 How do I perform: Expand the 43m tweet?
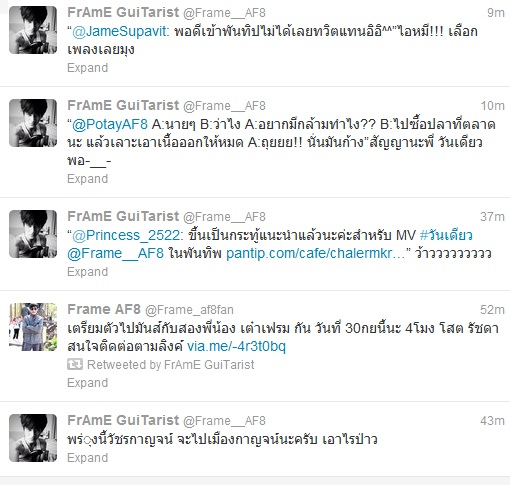(x=88, y=458)
